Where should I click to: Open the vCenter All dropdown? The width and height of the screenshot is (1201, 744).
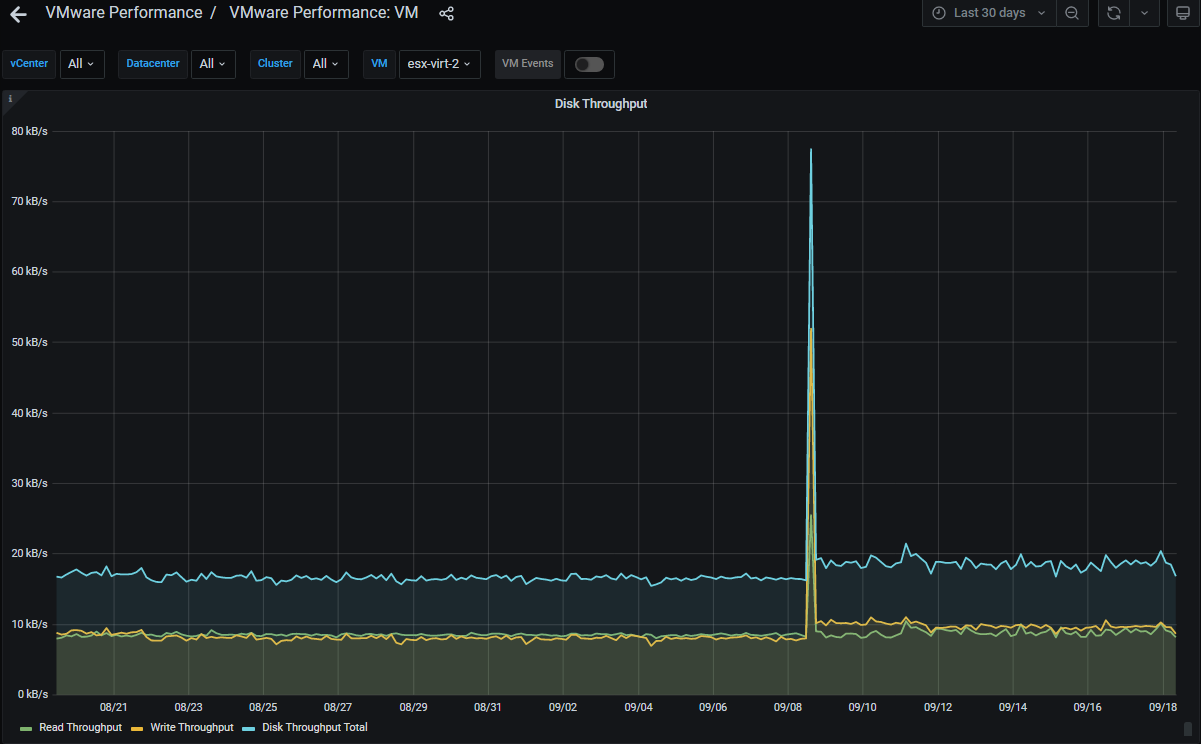coord(82,63)
